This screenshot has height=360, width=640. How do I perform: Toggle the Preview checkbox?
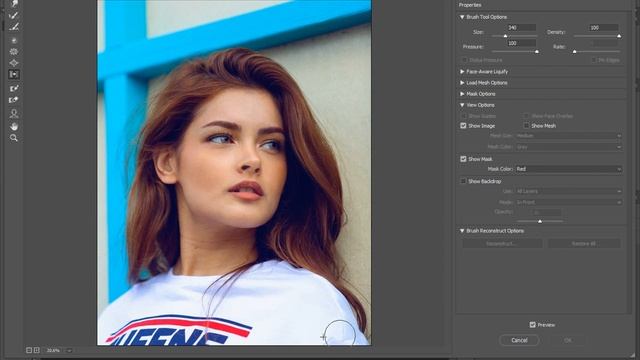pos(533,325)
